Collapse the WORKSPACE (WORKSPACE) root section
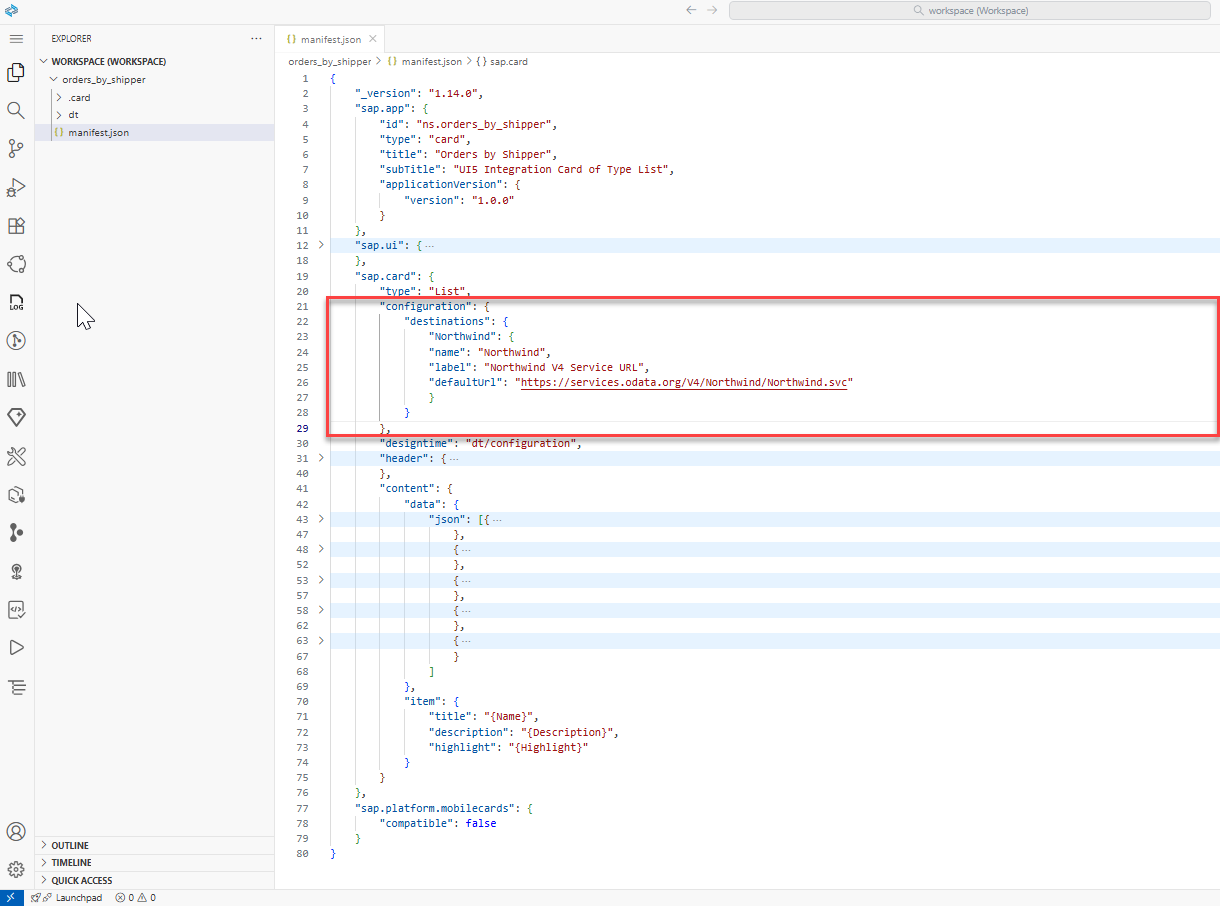Viewport: 1220px width, 906px height. coord(44,61)
